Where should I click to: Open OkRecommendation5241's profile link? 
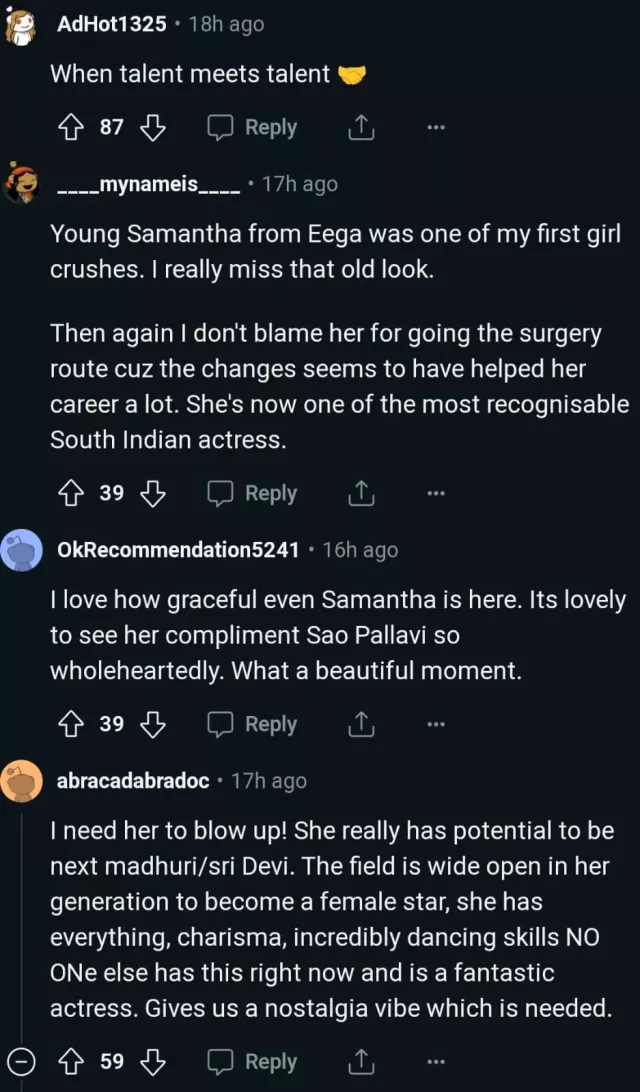(x=178, y=550)
